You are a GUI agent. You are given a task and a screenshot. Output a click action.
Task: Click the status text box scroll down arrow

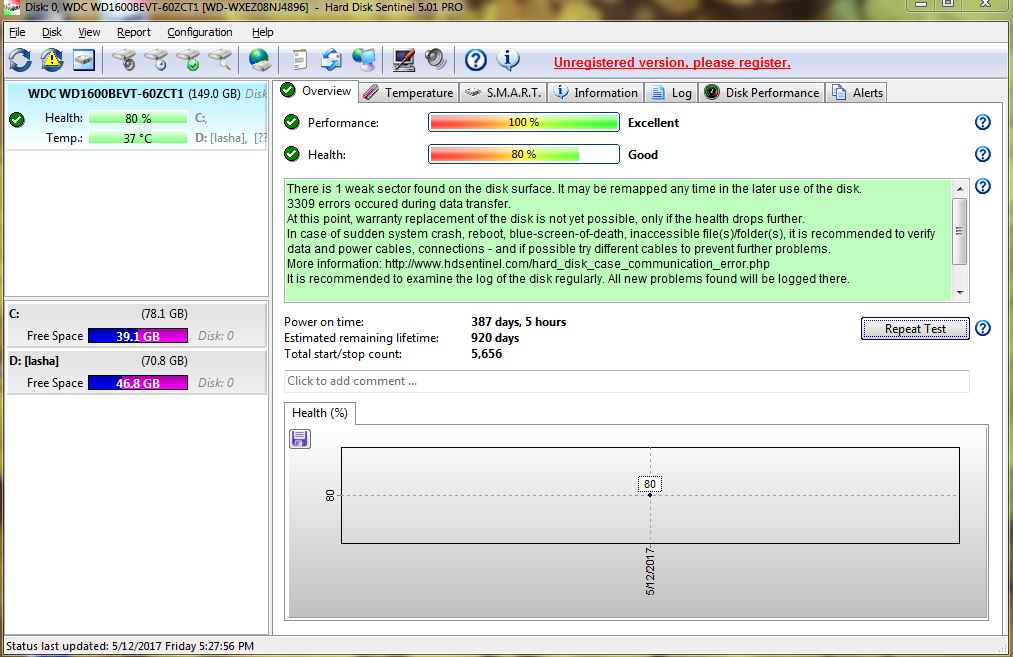pos(960,293)
